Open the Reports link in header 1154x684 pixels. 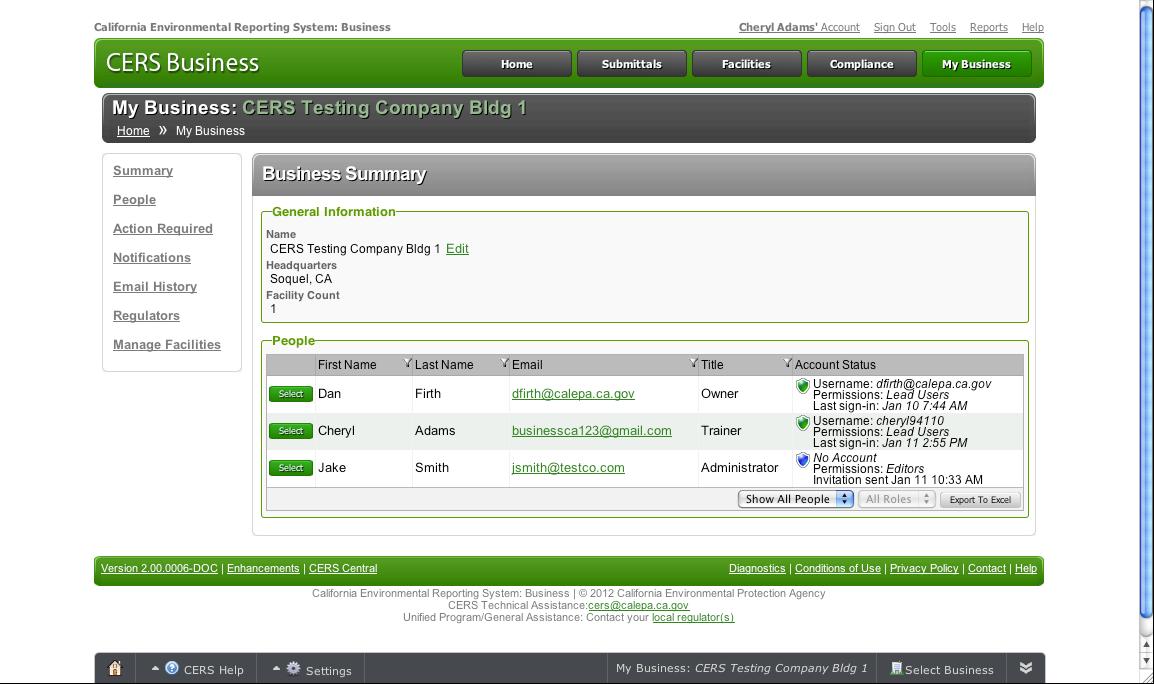click(x=988, y=27)
